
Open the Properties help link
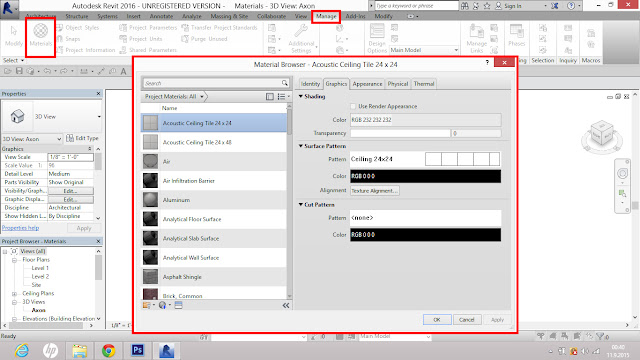20,228
